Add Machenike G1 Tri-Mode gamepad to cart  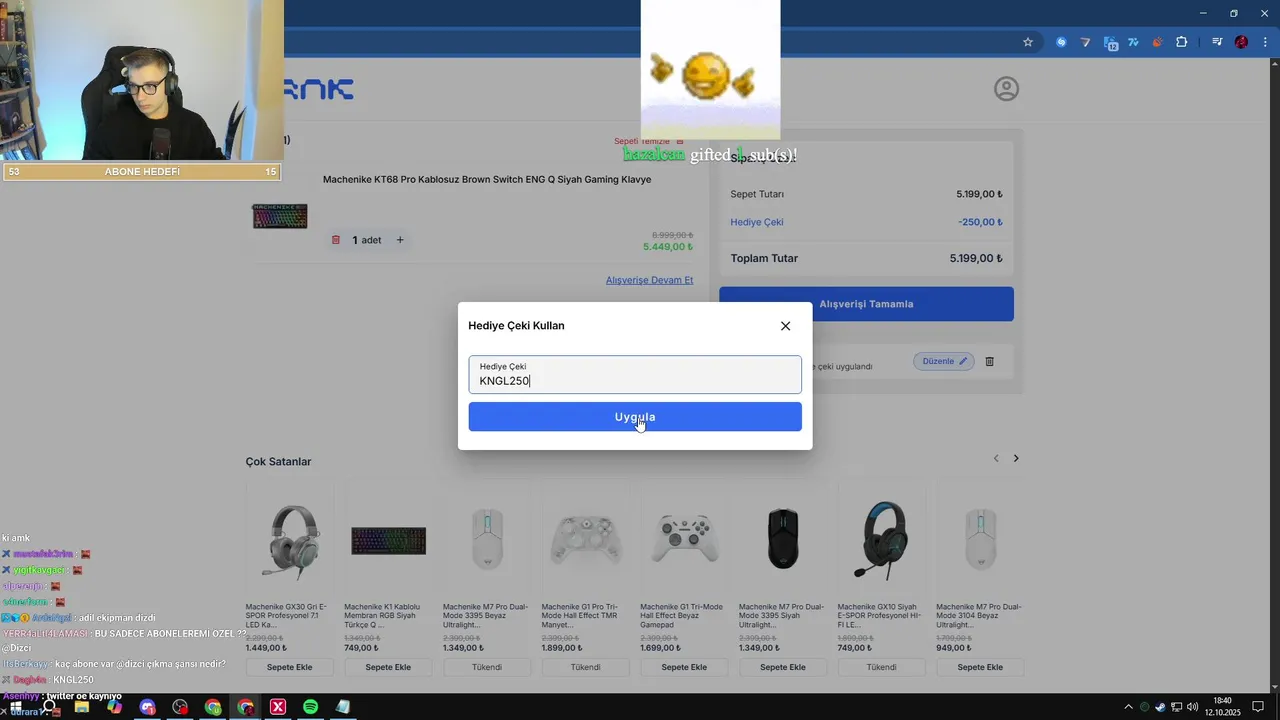coord(684,667)
